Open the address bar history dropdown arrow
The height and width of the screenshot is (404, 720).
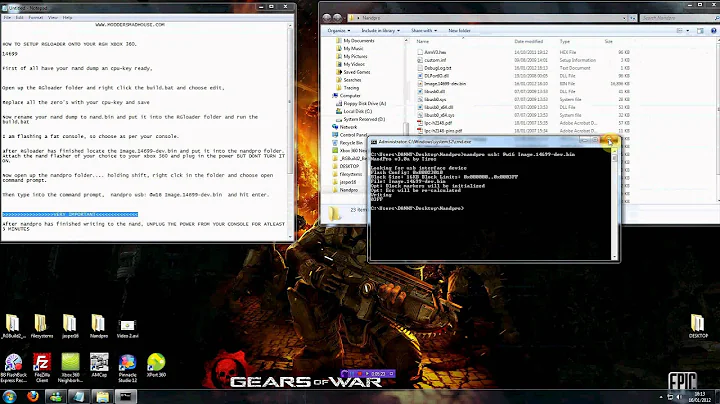(624, 18)
